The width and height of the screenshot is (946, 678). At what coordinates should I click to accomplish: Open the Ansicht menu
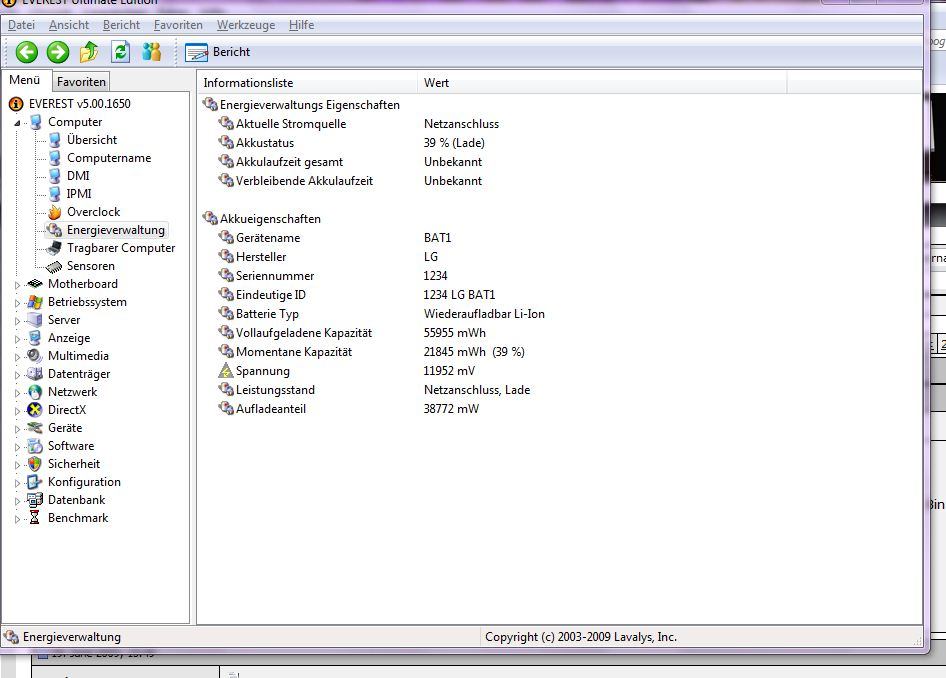tap(69, 25)
